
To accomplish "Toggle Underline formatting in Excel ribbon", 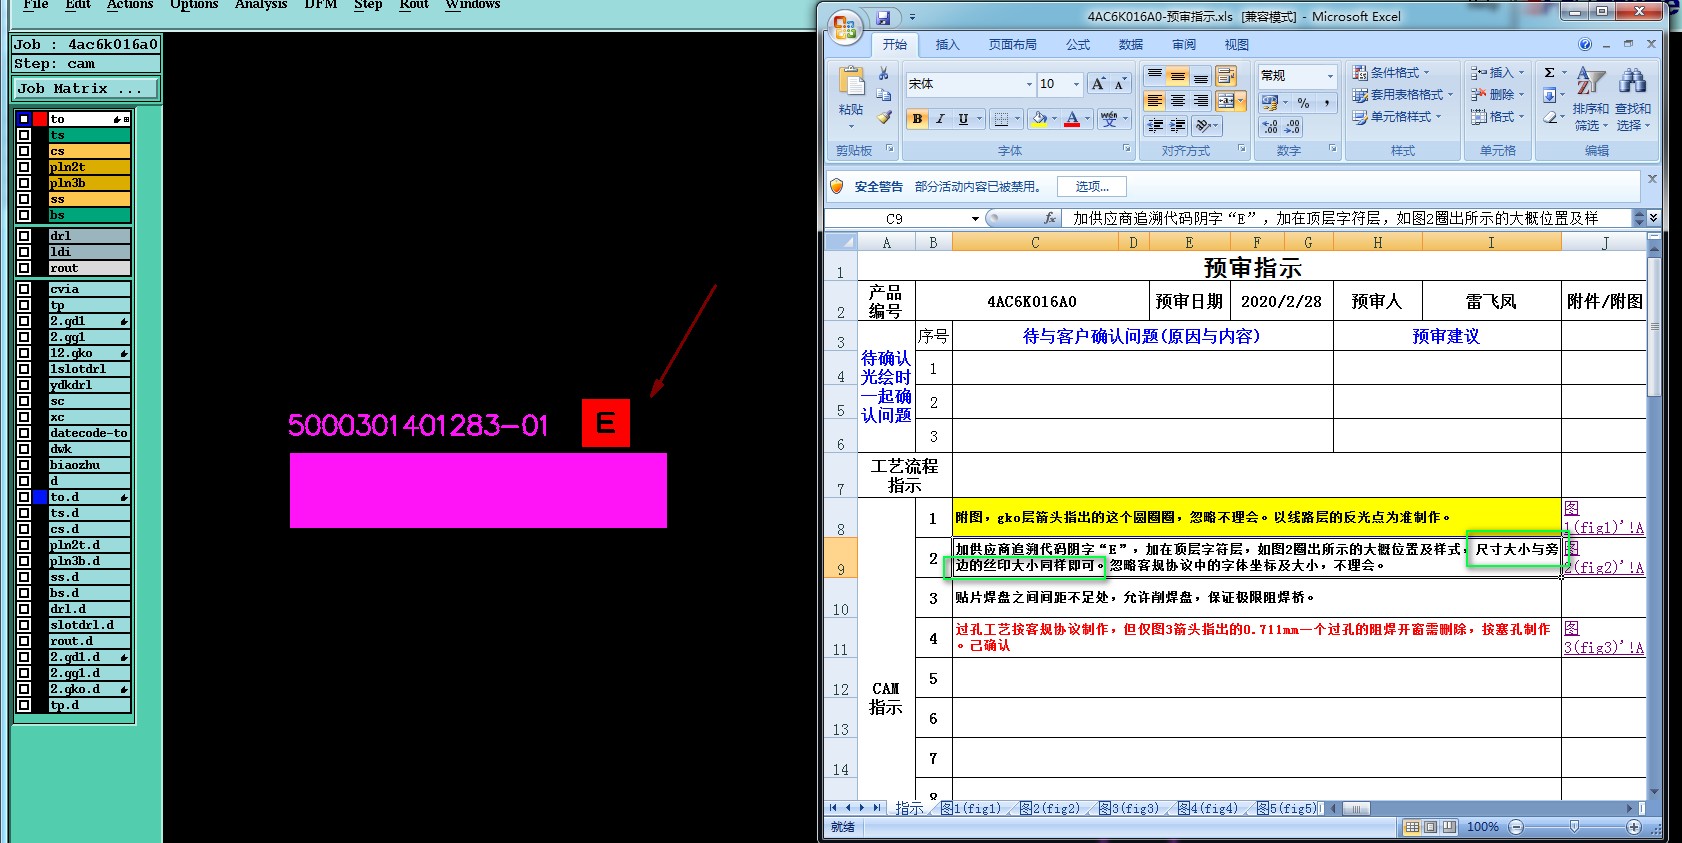I will 963,119.
